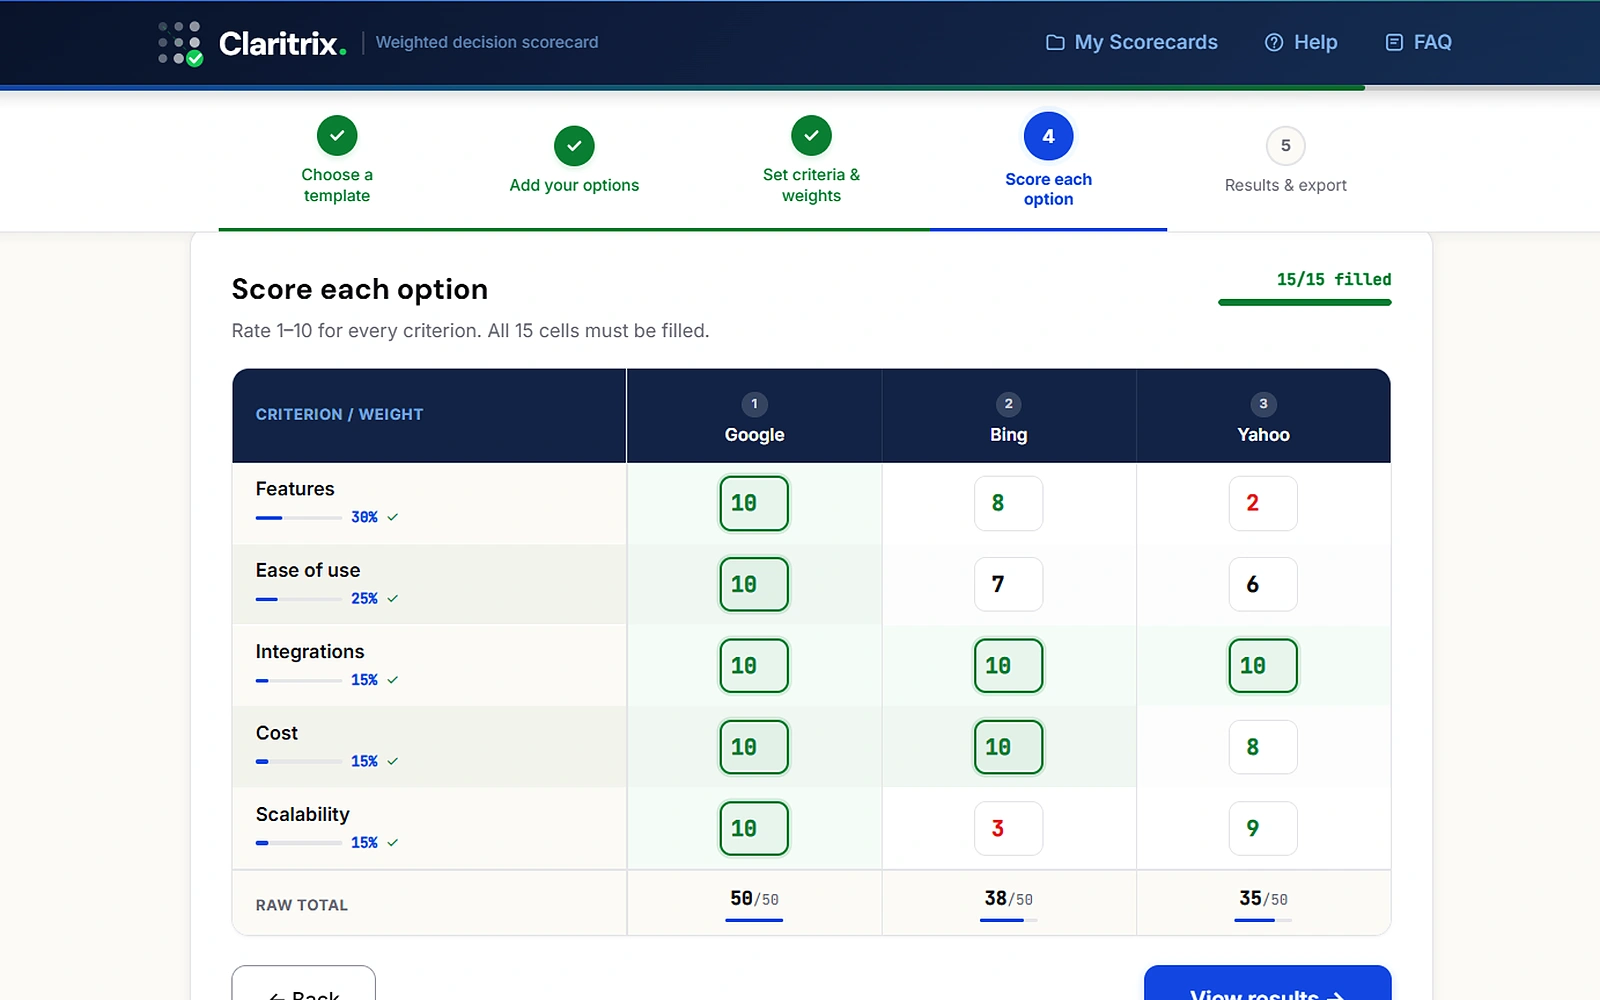Edit Bing's Integrations score field
Screen dimensions: 1600x1000
point(1008,666)
